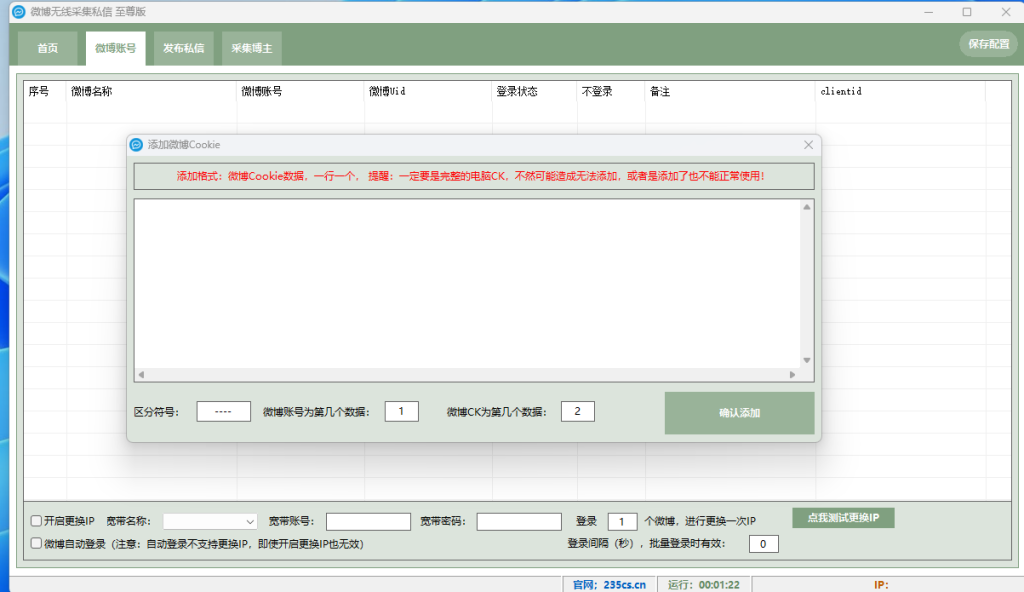Toggle the 微博自动登录 checkbox
The image size is (1024, 592).
[x=37, y=544]
